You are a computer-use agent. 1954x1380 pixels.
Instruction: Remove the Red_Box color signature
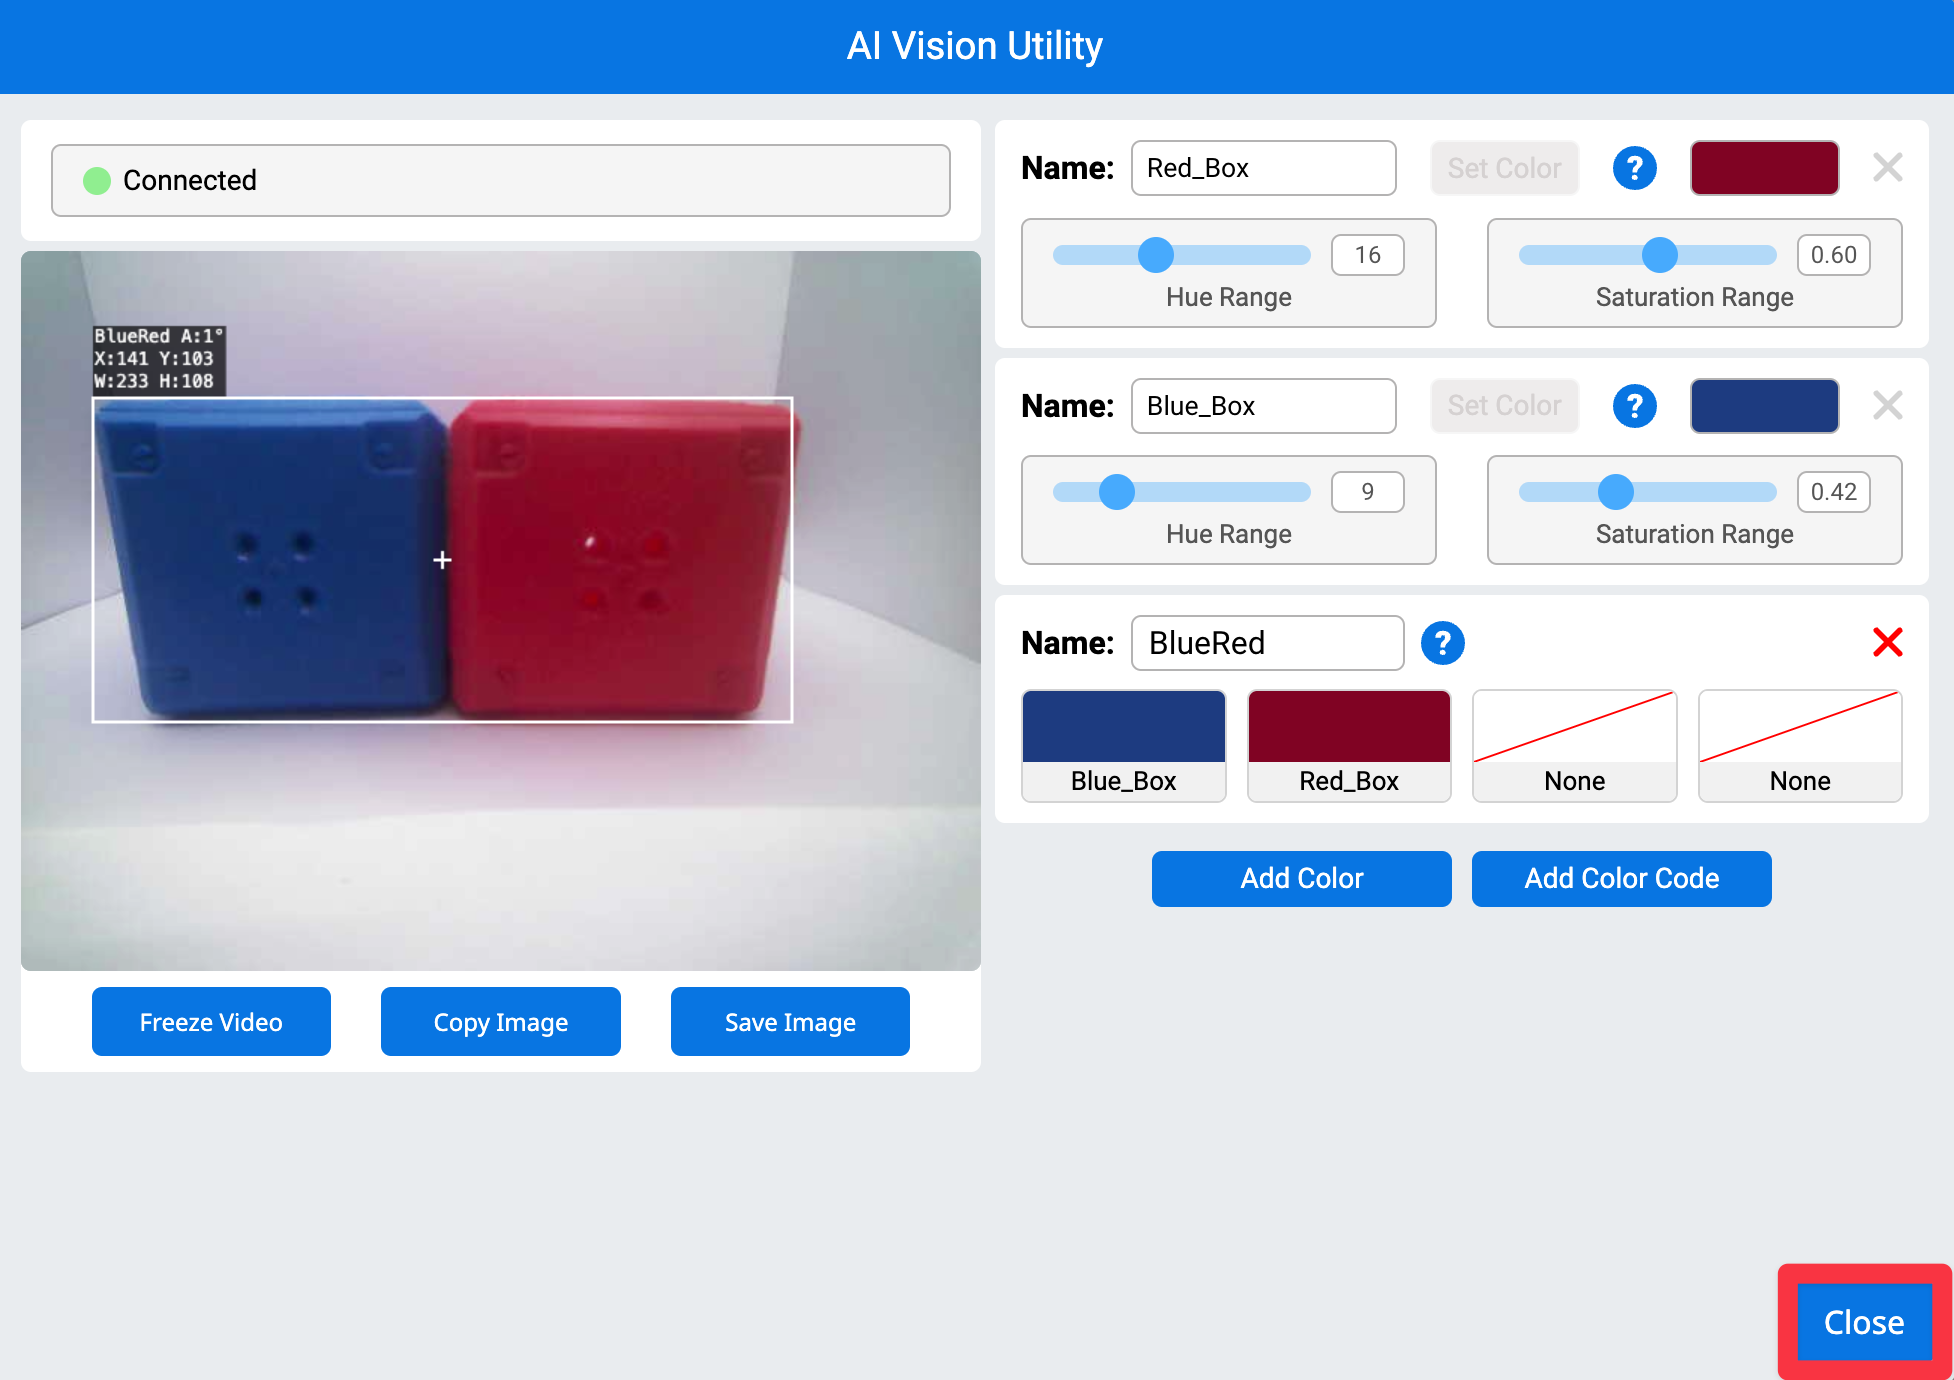(1887, 168)
